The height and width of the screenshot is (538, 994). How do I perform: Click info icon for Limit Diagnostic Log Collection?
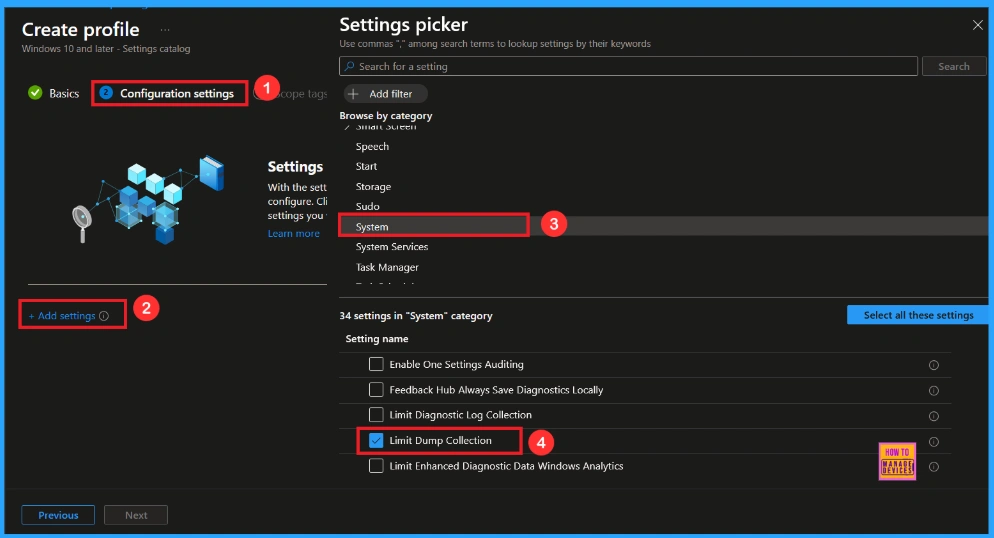[x=933, y=416]
